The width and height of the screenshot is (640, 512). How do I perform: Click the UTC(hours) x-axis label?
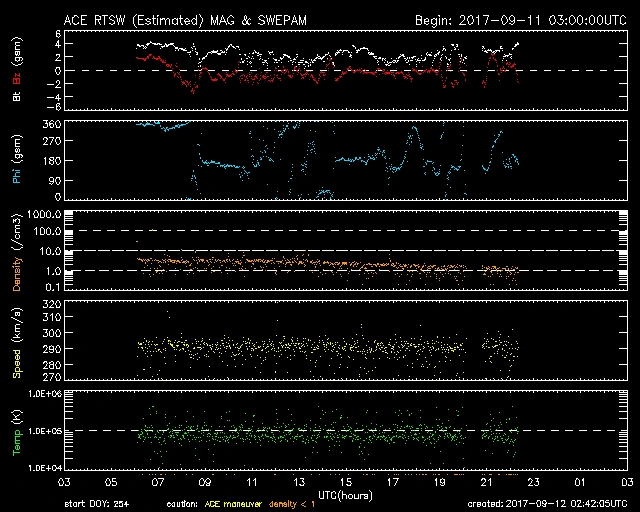point(347,494)
